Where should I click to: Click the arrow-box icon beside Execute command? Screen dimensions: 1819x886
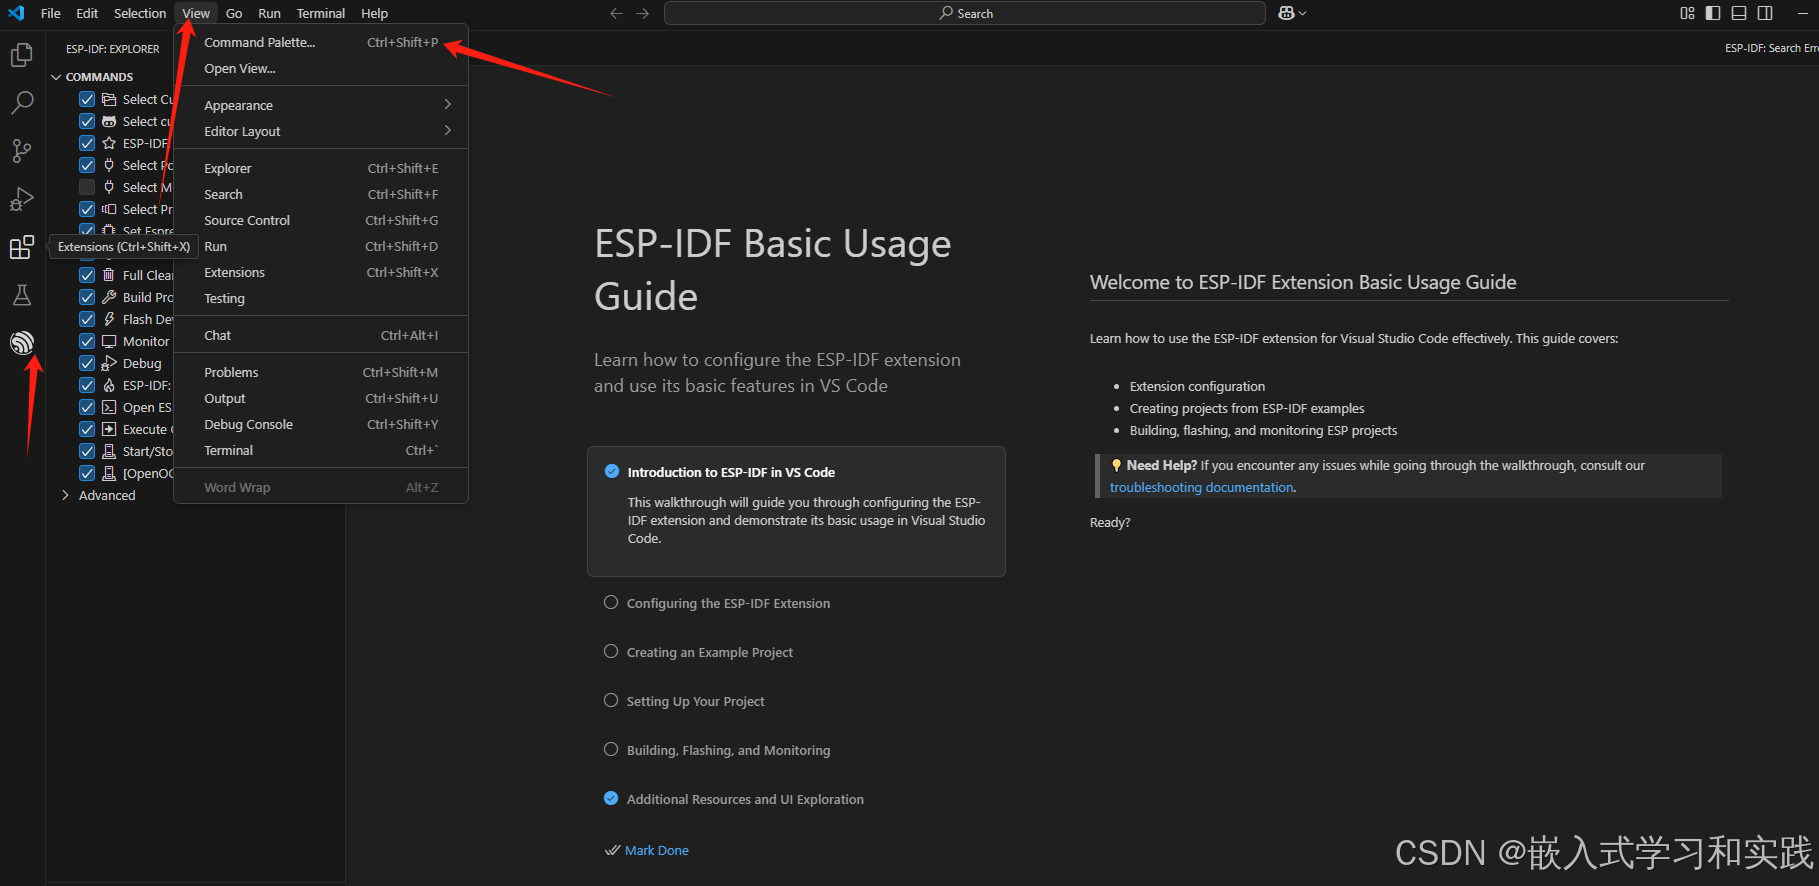tap(109, 429)
